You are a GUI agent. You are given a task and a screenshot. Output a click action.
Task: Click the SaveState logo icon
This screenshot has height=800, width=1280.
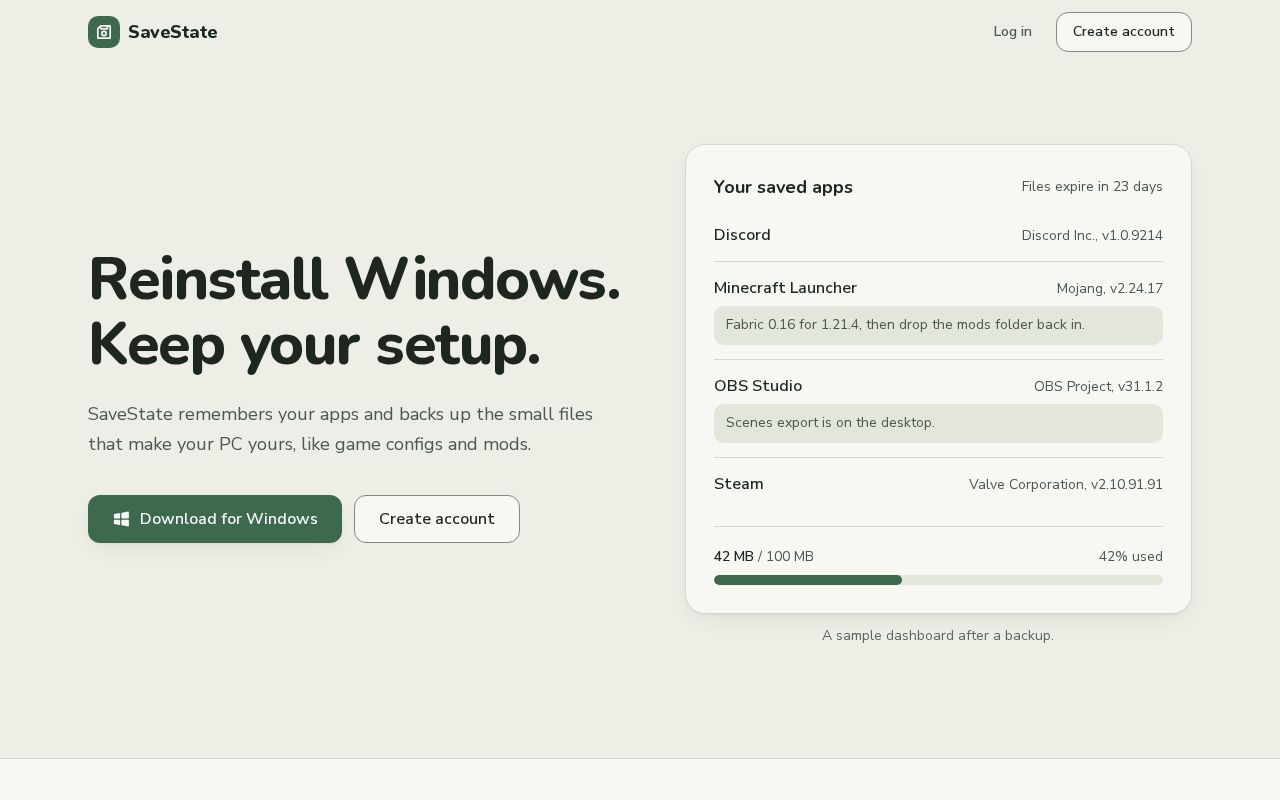(x=104, y=32)
